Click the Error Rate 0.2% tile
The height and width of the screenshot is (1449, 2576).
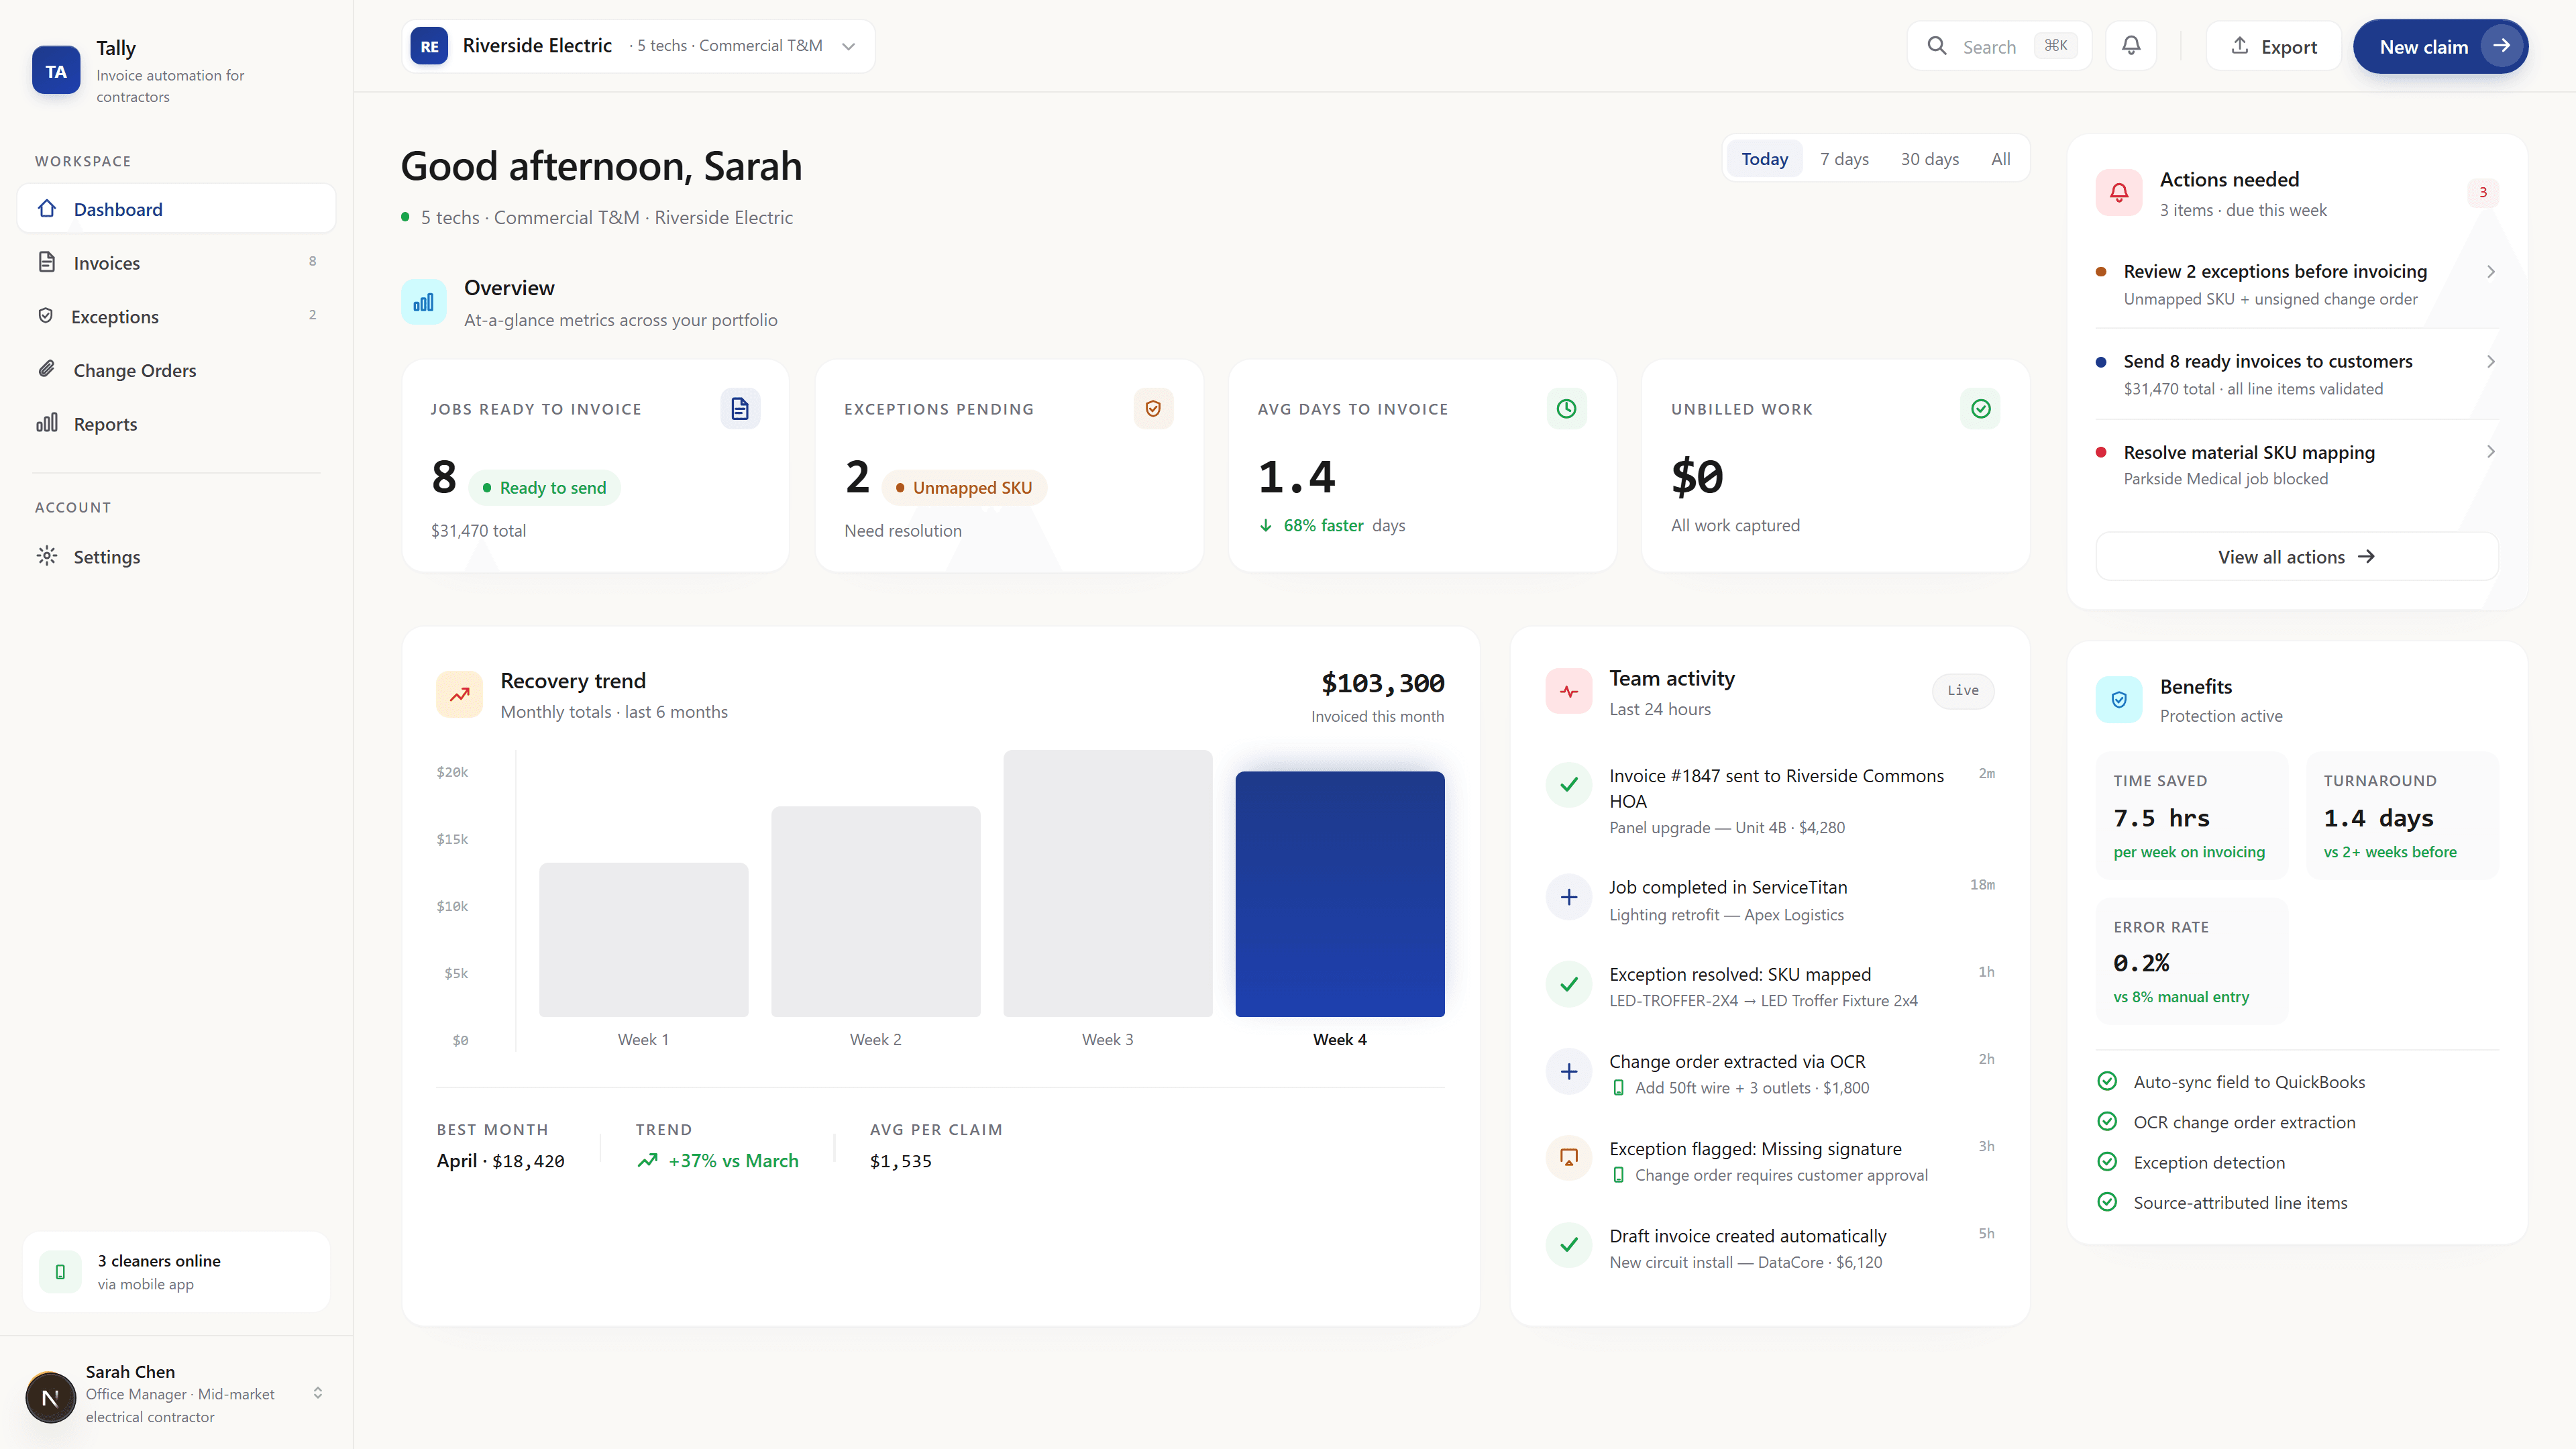(2191, 960)
